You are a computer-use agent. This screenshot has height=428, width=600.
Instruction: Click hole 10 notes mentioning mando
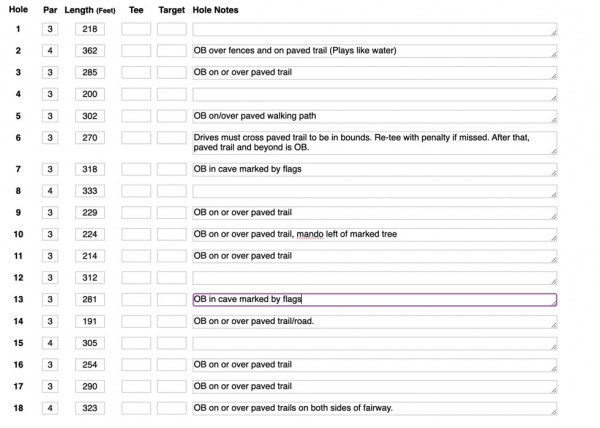(x=373, y=234)
